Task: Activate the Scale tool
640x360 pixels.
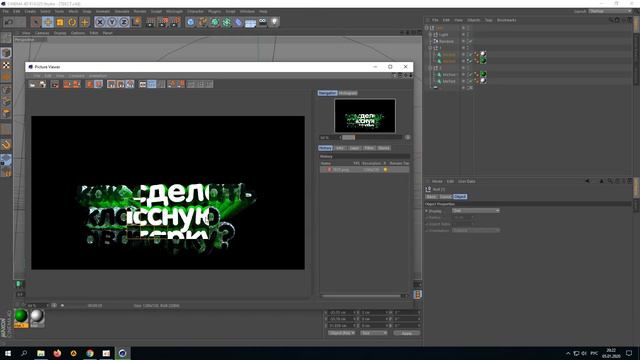Action: pos(60,22)
